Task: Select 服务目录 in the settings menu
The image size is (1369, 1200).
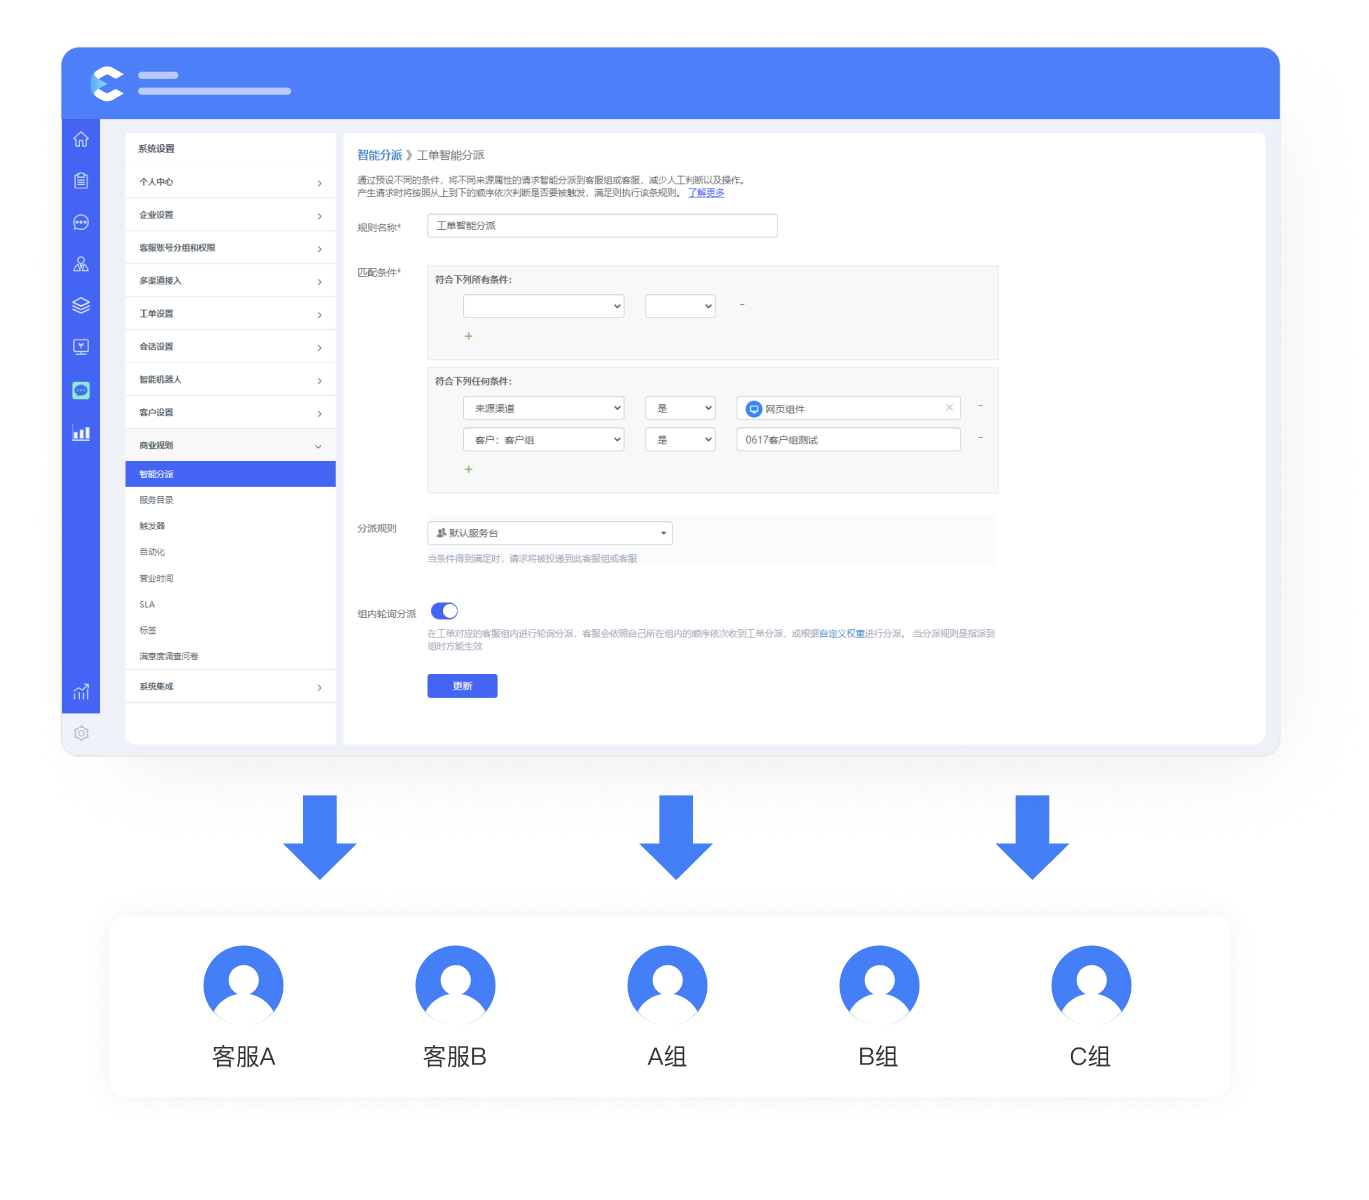Action: coord(156,500)
